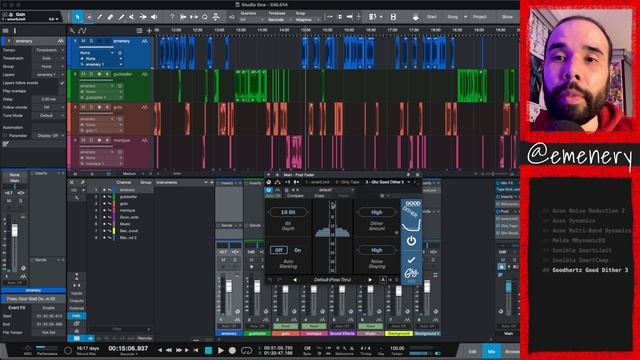
Task: Mute the first mixer channel emenery
Action: pyautogui.click(x=223, y=260)
